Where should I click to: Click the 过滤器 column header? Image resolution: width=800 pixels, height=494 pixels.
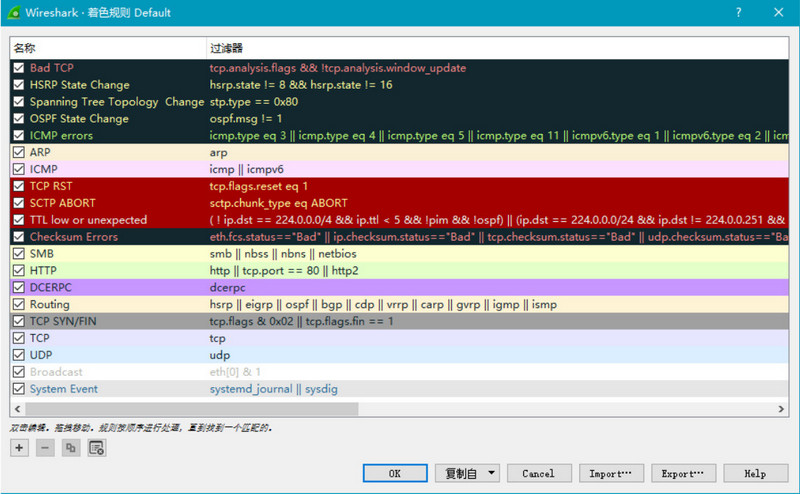click(497, 48)
